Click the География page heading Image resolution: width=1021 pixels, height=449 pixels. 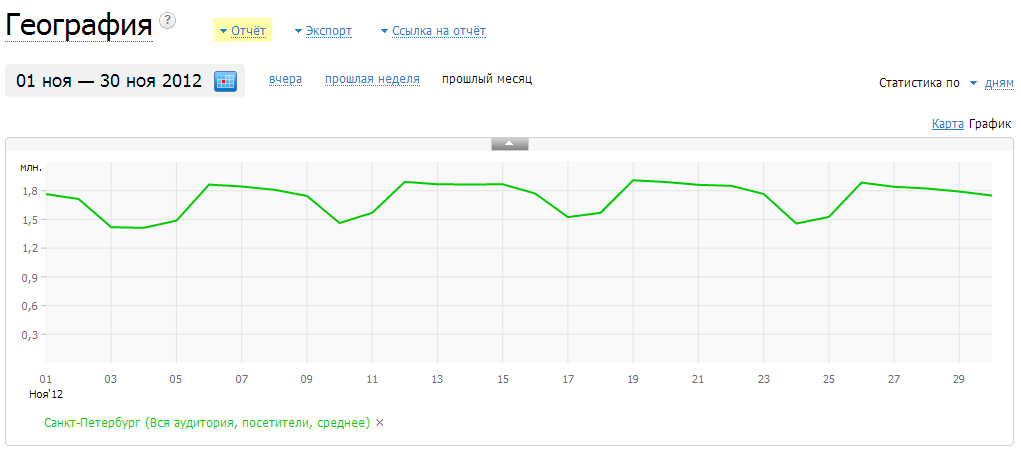79,26
